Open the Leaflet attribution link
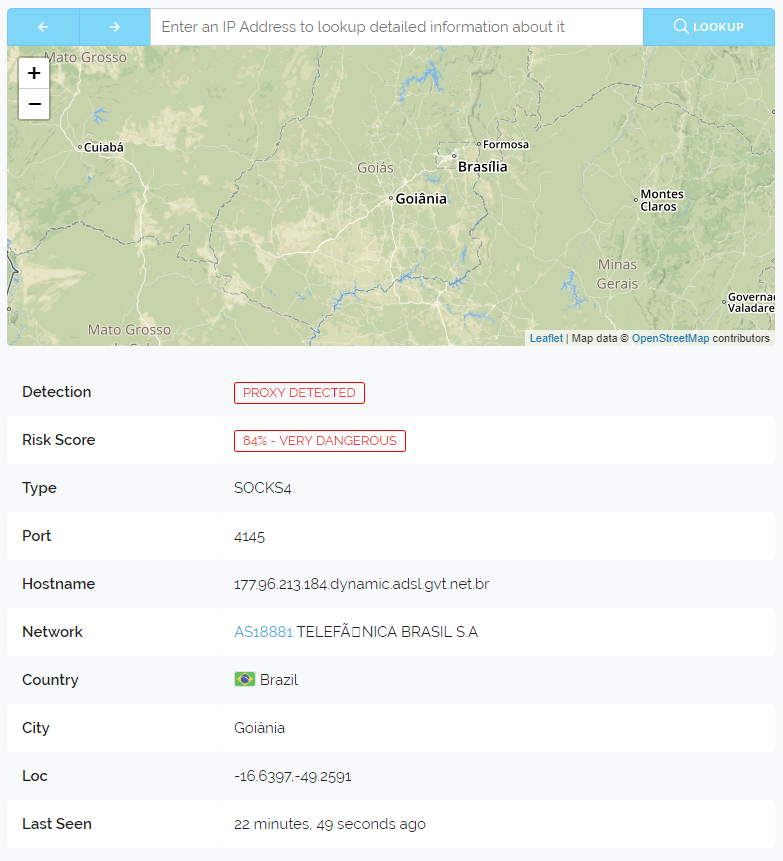 click(546, 338)
